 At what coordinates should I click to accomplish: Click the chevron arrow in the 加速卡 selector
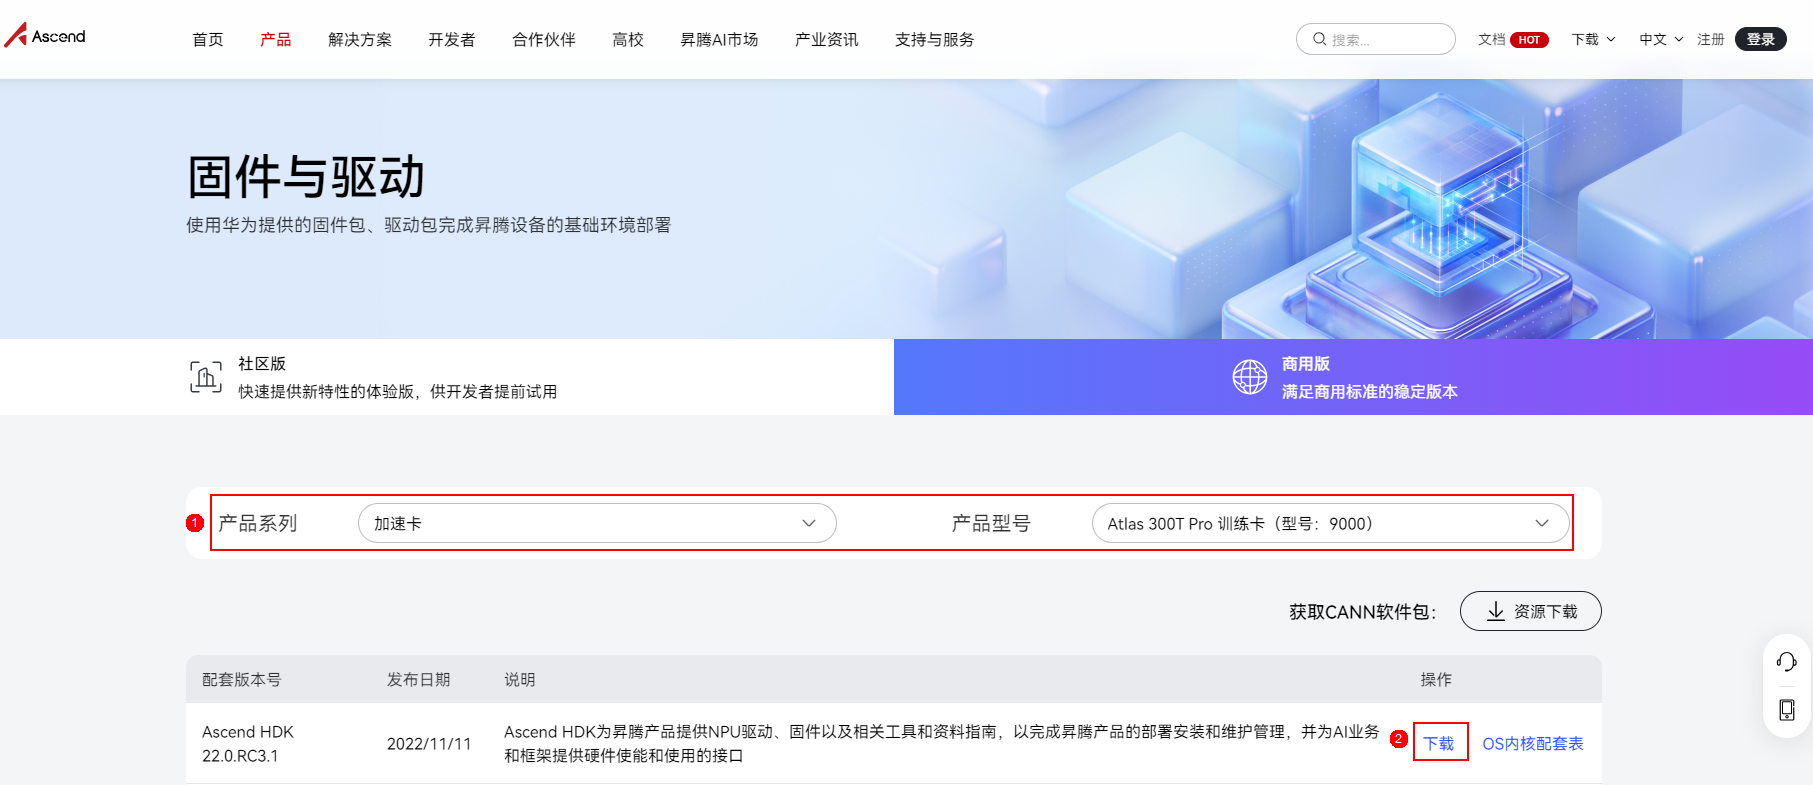coord(809,523)
